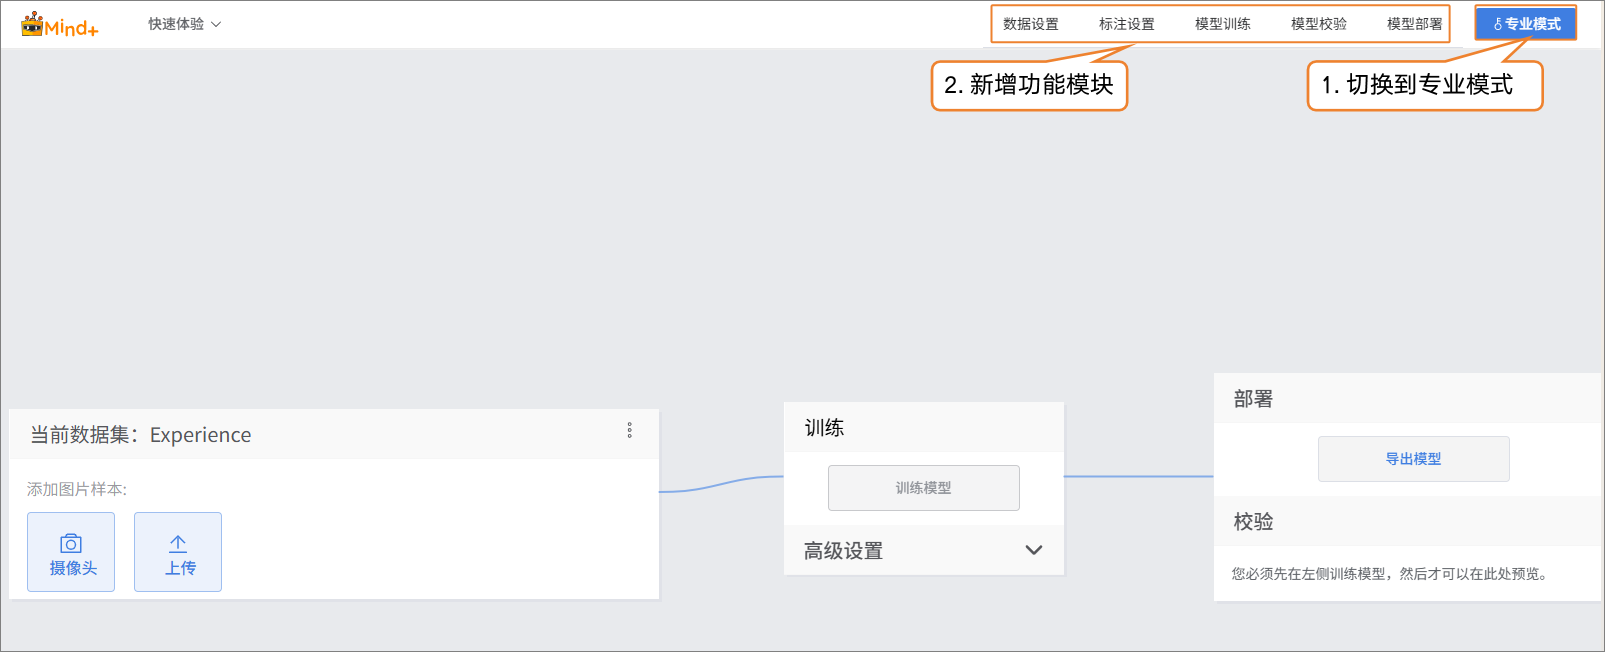Expand 高级设置 with the chevron arrow
Screen dimensions: 1605x652
1033,550
